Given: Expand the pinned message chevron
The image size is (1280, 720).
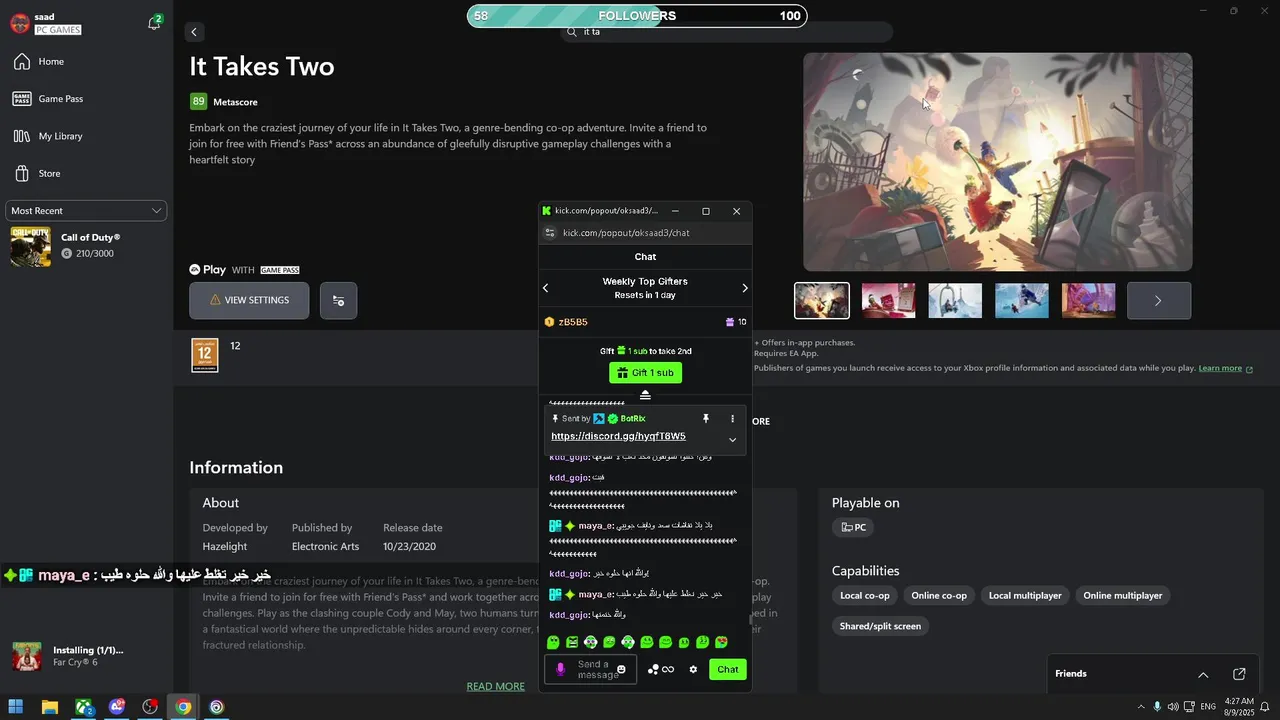Looking at the screenshot, I should click(732, 440).
